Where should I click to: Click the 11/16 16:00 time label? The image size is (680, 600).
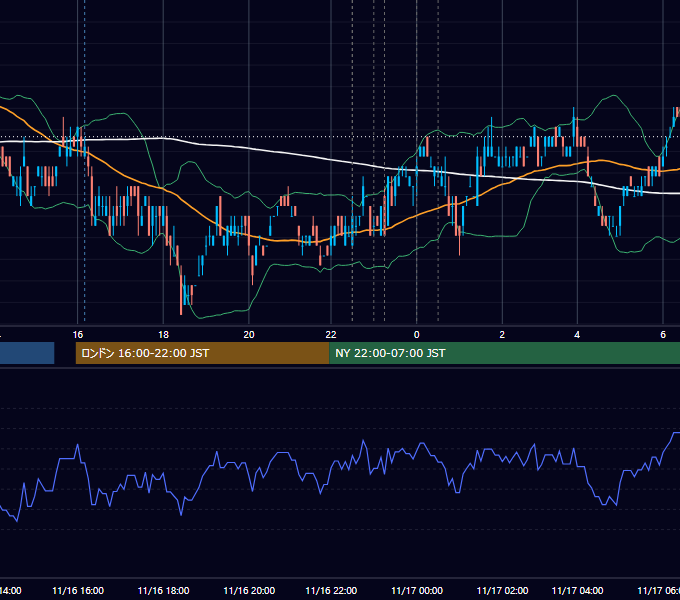coord(78,590)
